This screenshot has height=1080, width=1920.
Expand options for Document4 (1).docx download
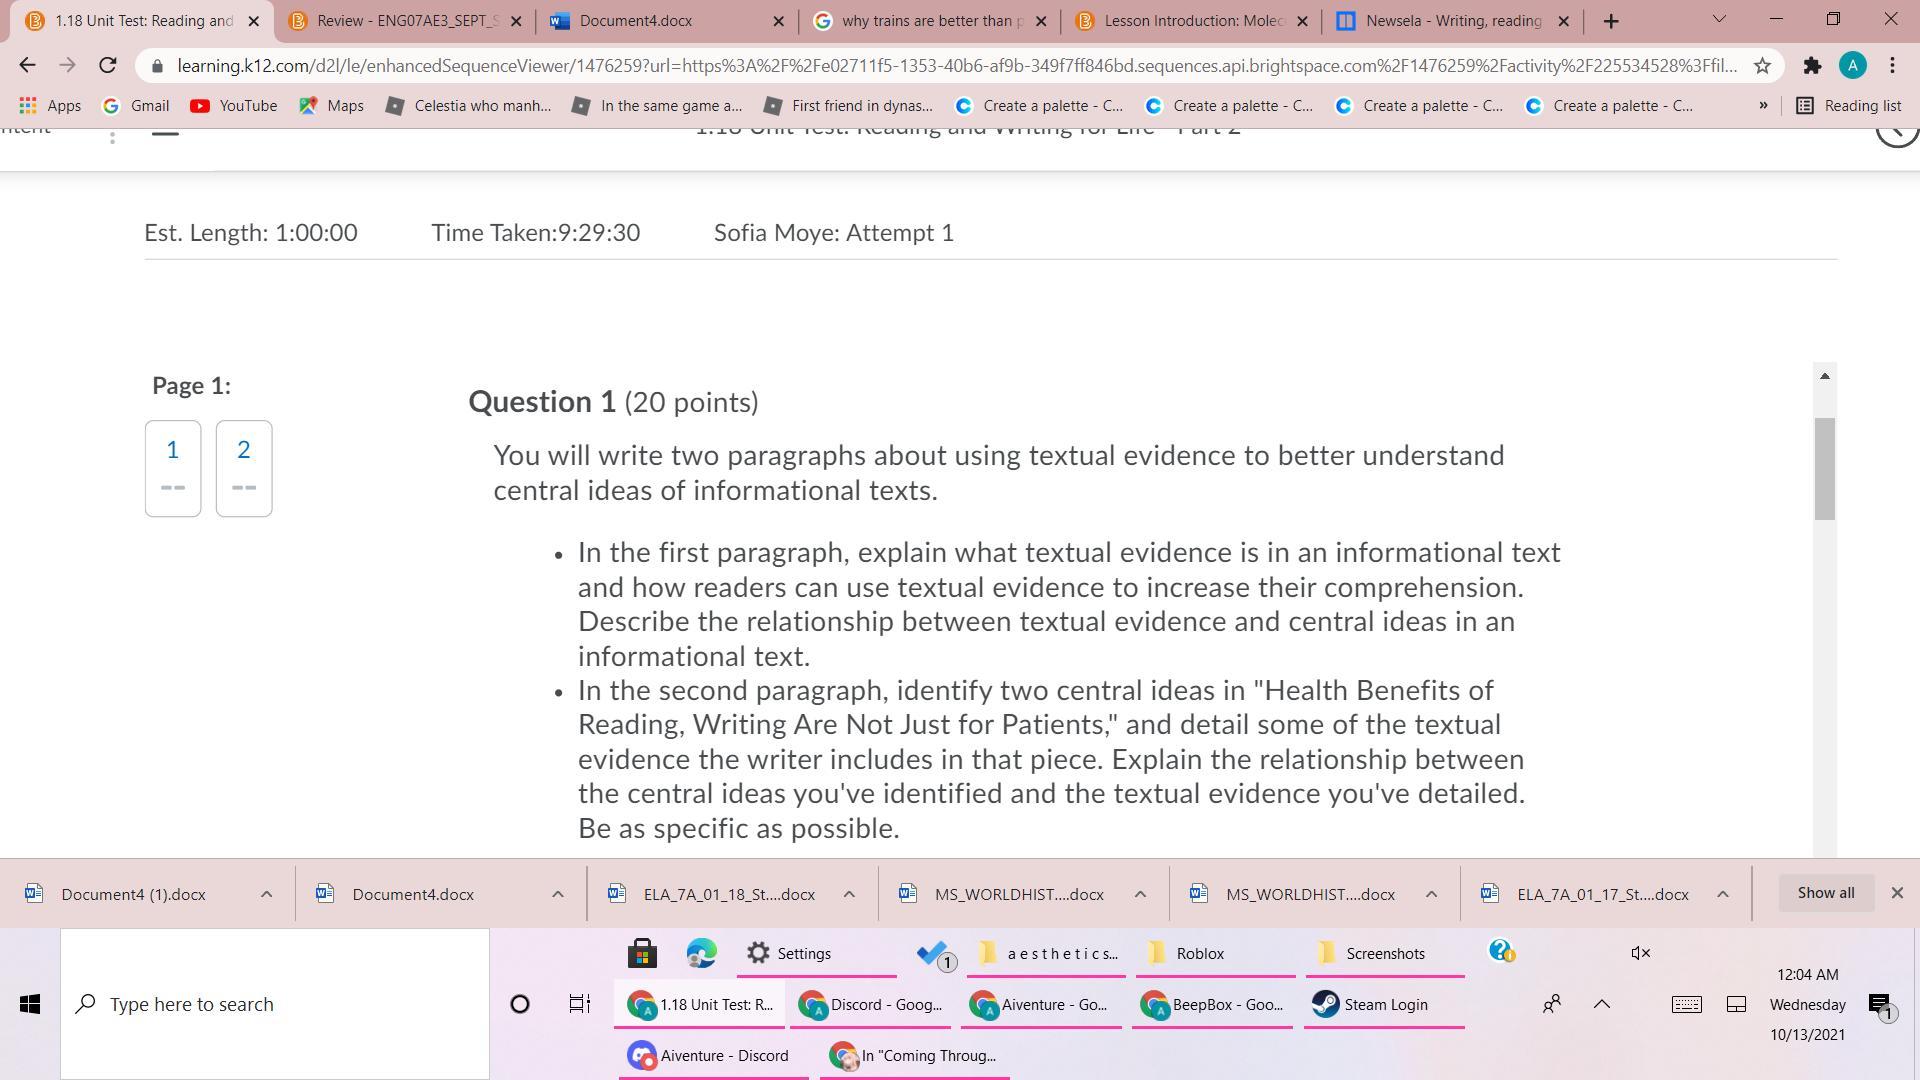coord(266,894)
